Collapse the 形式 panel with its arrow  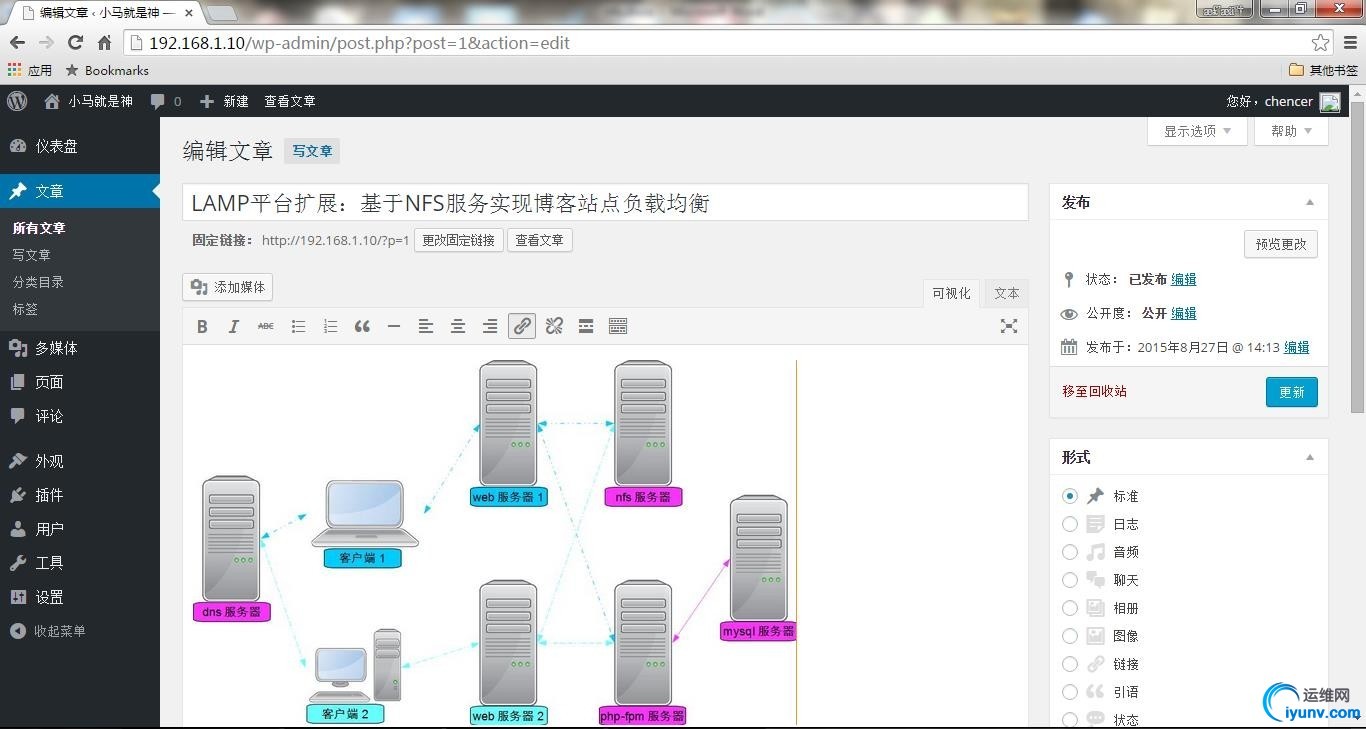[1310, 458]
